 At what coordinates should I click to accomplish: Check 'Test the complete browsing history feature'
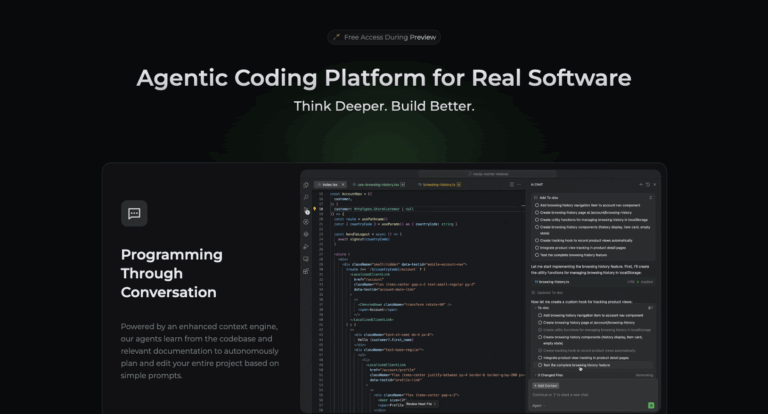tap(537, 255)
